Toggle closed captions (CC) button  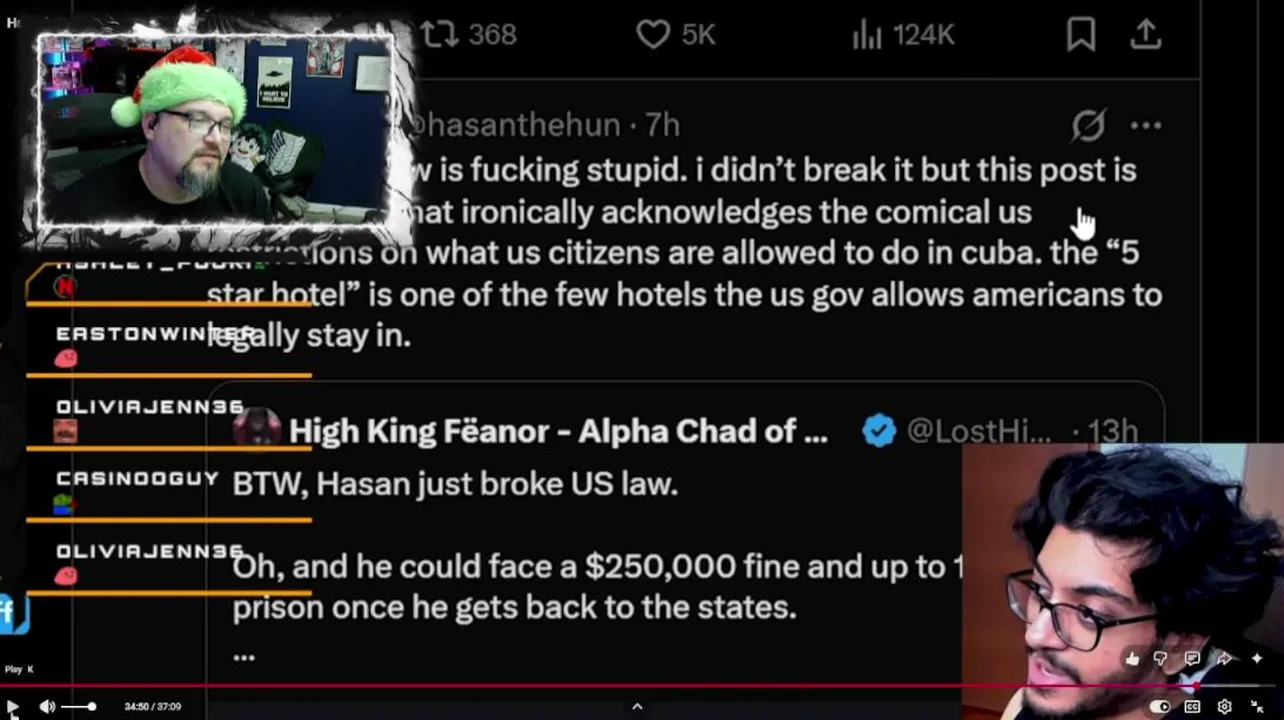1192,706
